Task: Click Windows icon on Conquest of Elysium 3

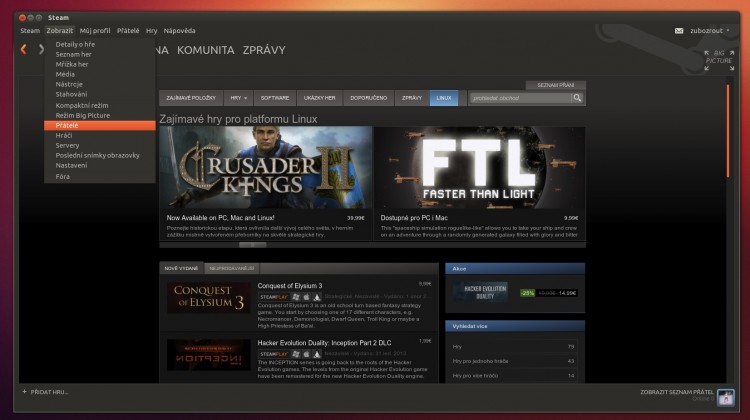Action: click(x=296, y=297)
